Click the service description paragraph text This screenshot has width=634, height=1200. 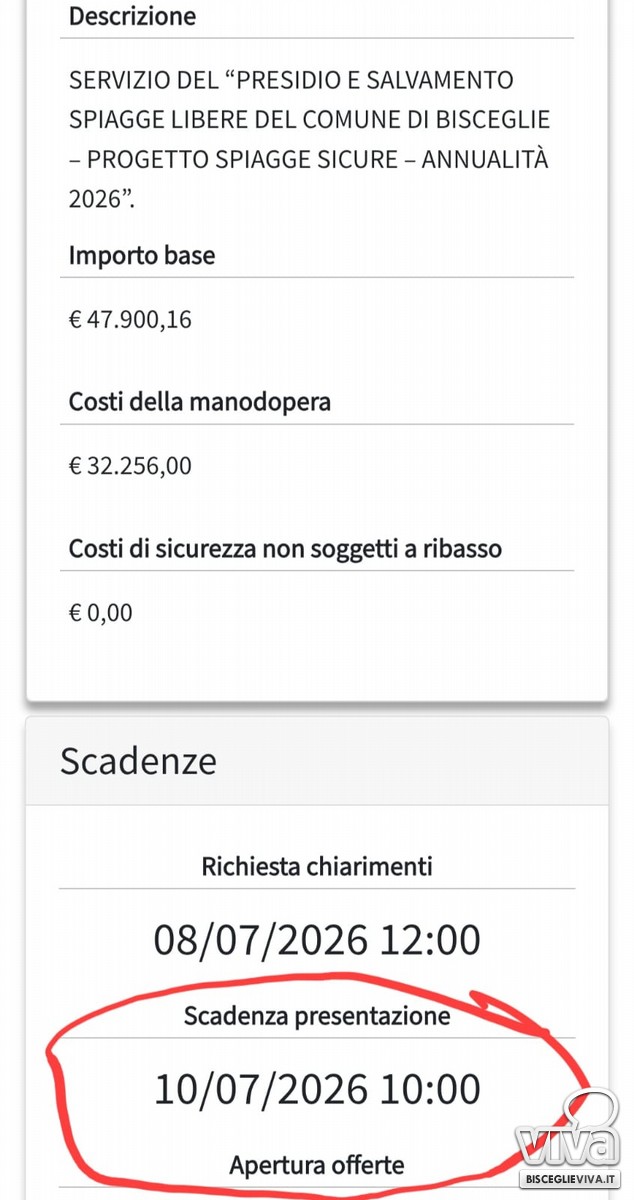[309, 139]
